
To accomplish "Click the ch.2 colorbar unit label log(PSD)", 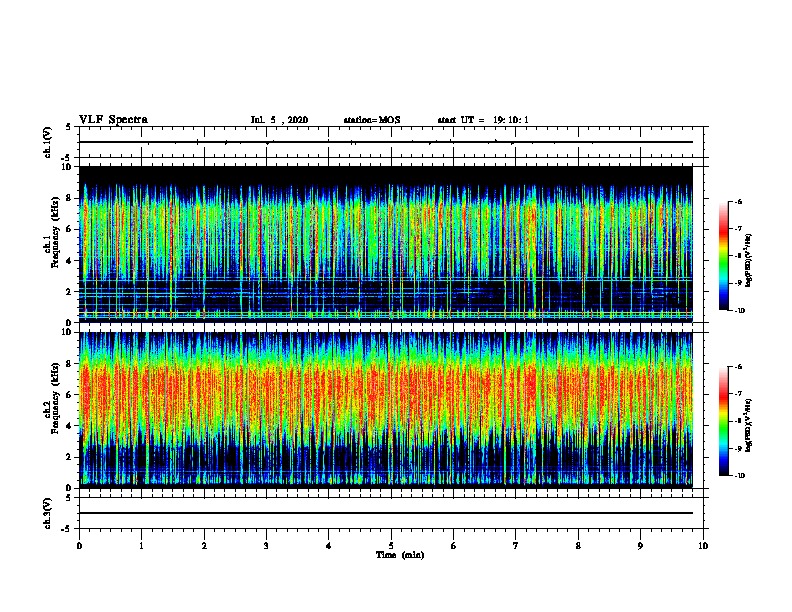I will tap(748, 425).
